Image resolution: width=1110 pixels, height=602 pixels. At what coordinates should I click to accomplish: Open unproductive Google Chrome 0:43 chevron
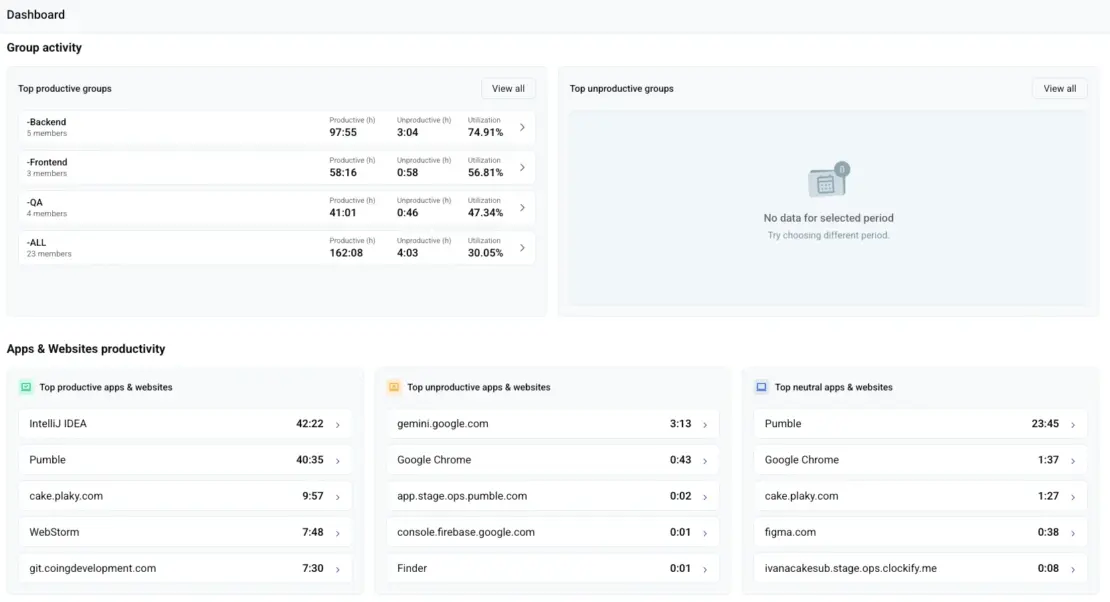705,461
